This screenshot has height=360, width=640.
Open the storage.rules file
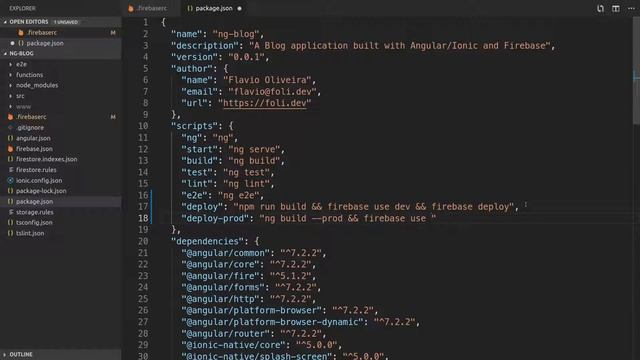[x=34, y=212]
